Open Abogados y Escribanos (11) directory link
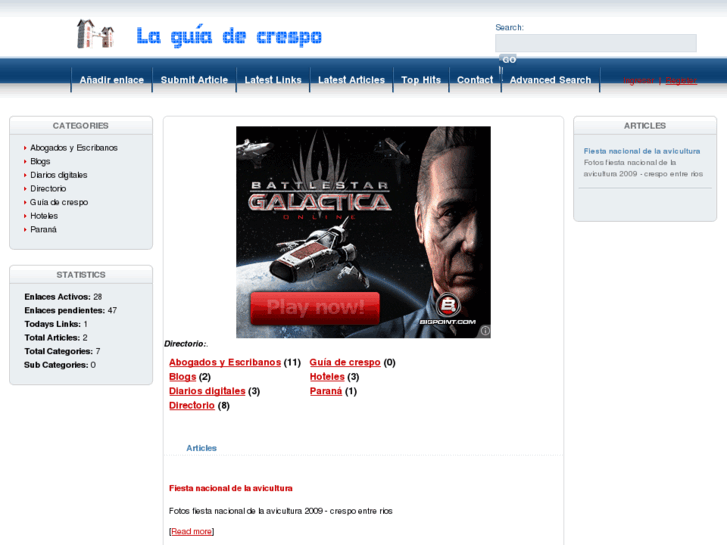 [225, 362]
